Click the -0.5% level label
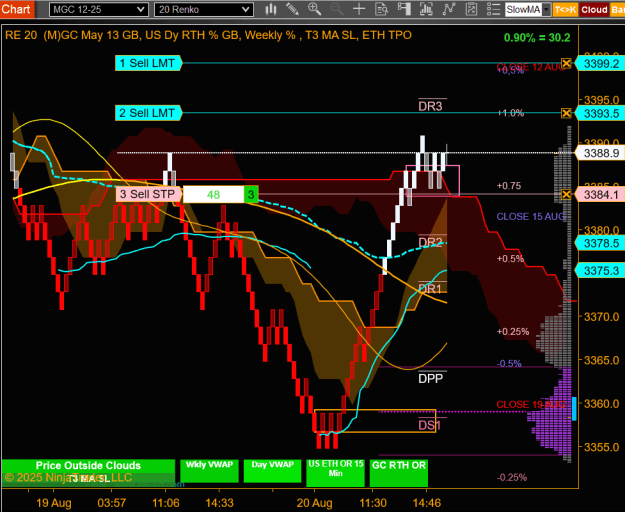The height and width of the screenshot is (512, 625). (509, 363)
